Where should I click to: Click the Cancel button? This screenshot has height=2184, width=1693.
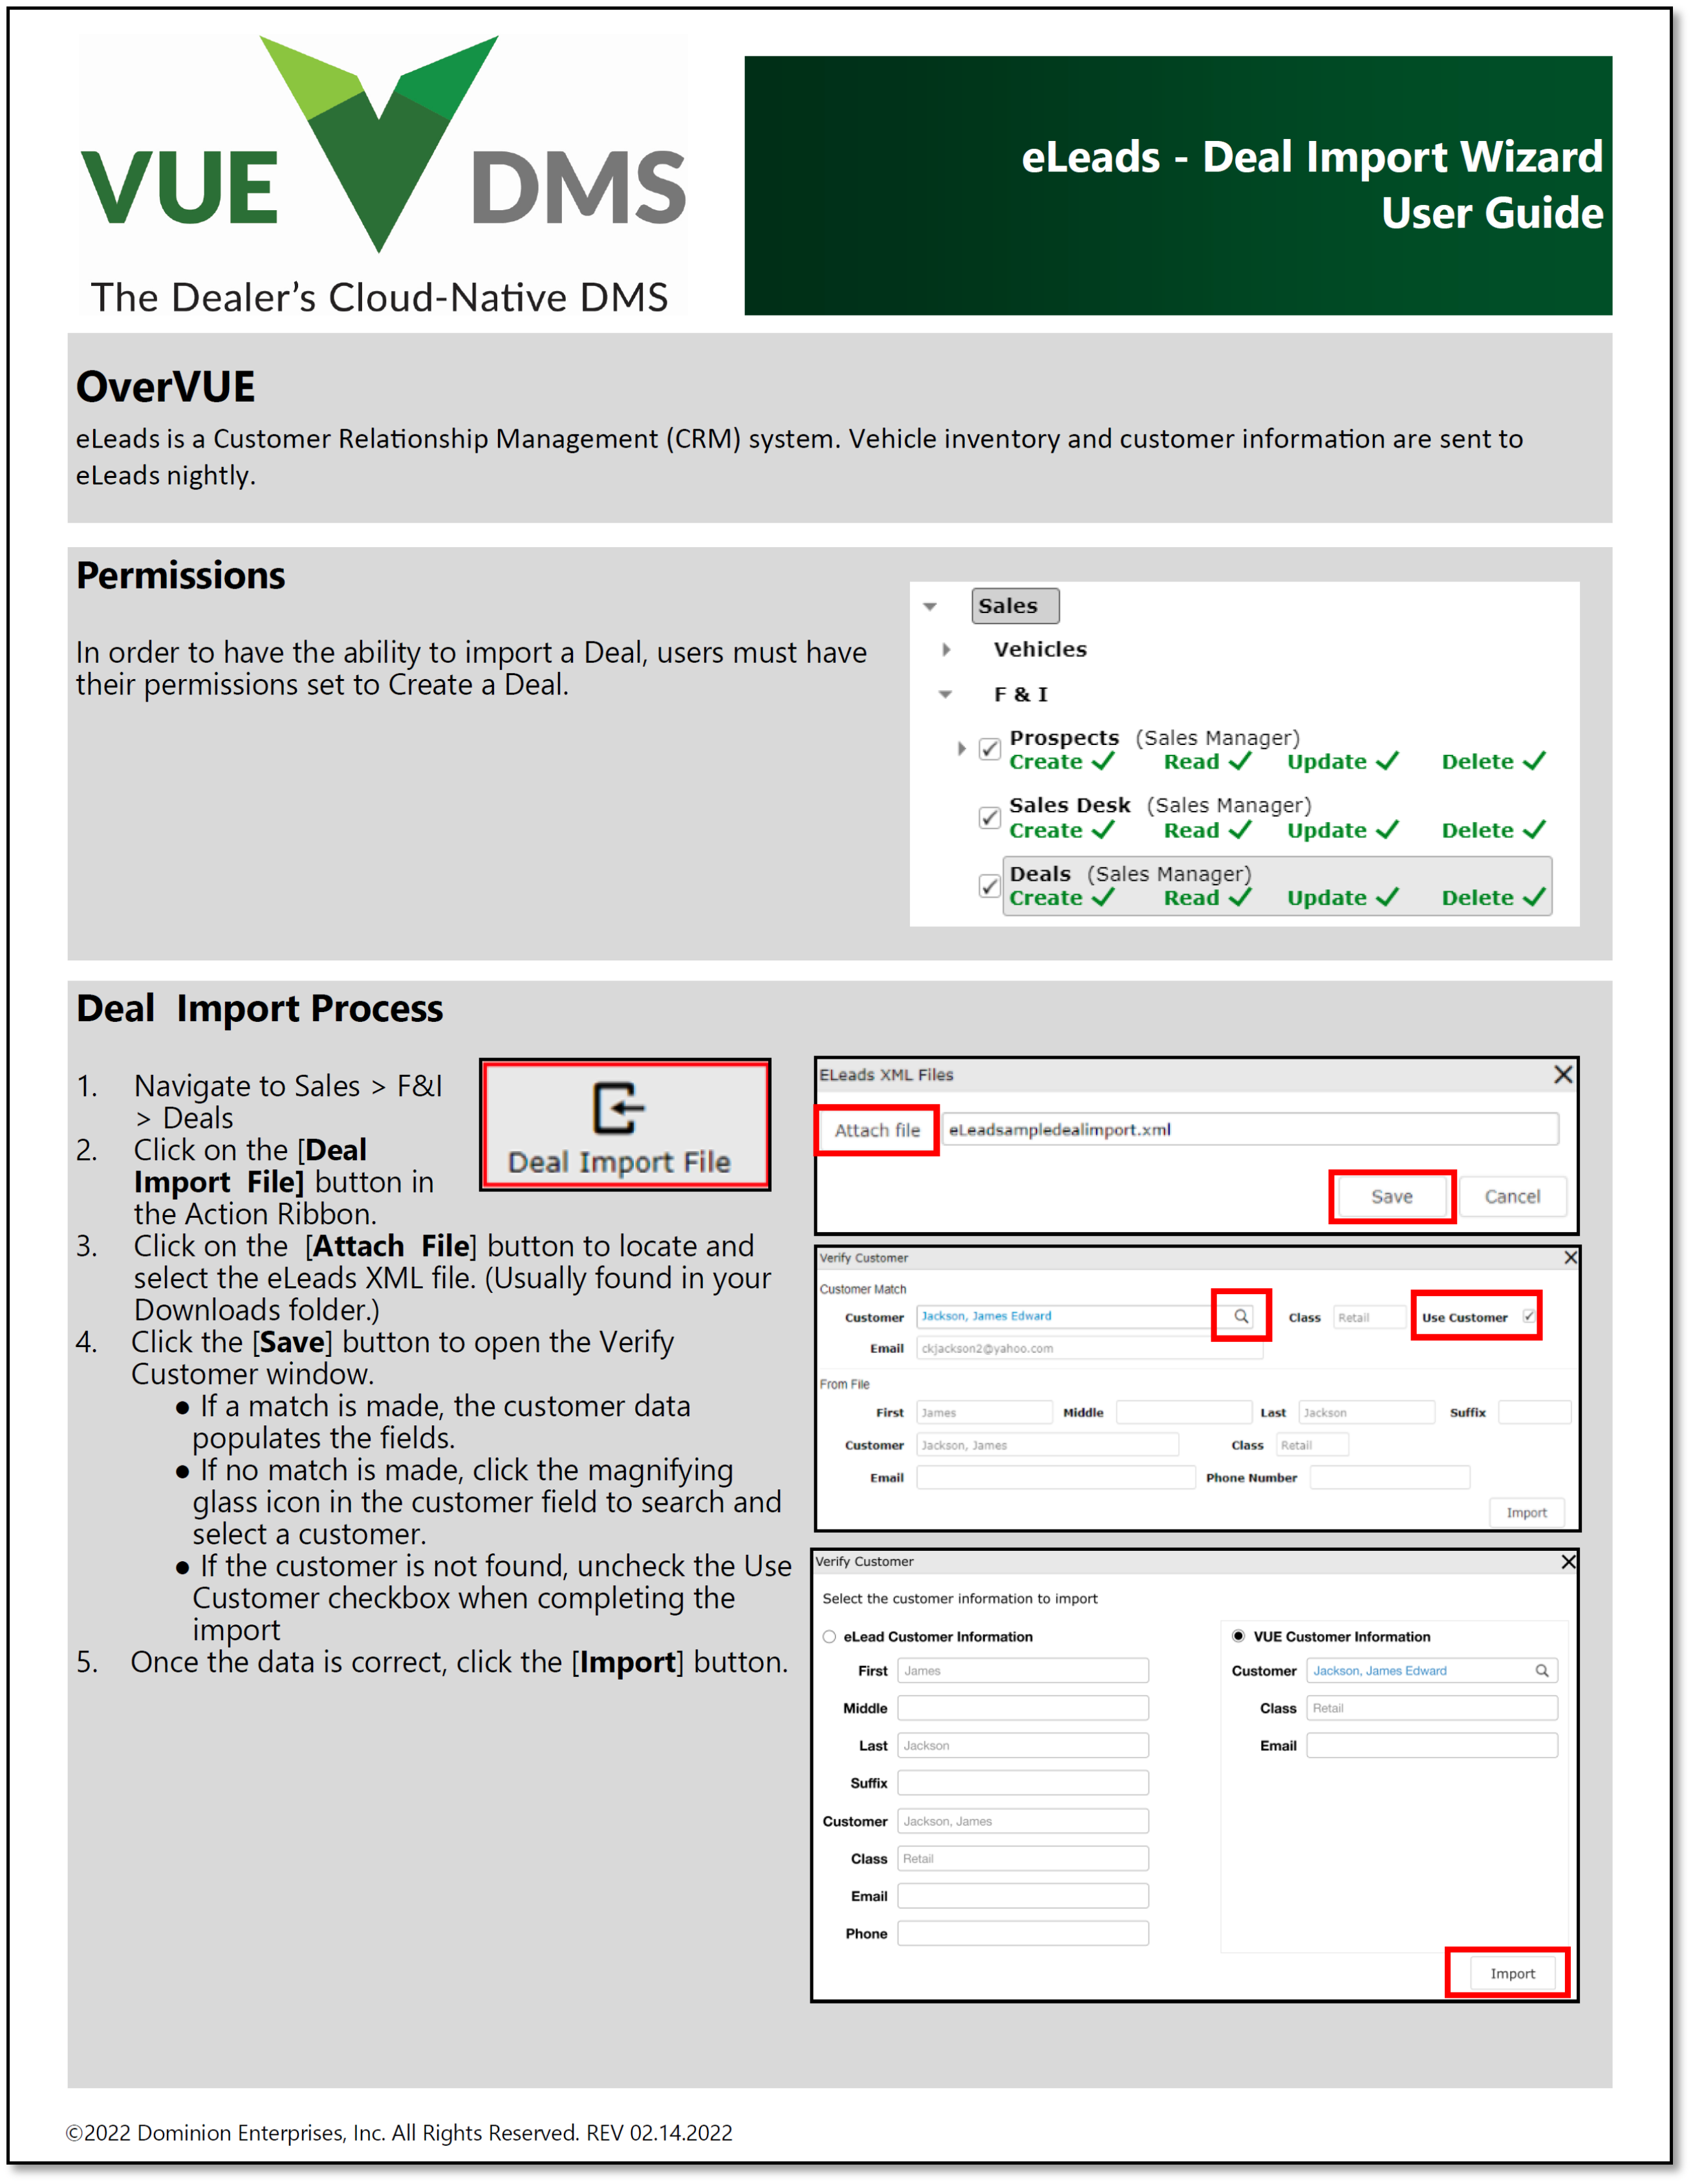pos(1513,1196)
